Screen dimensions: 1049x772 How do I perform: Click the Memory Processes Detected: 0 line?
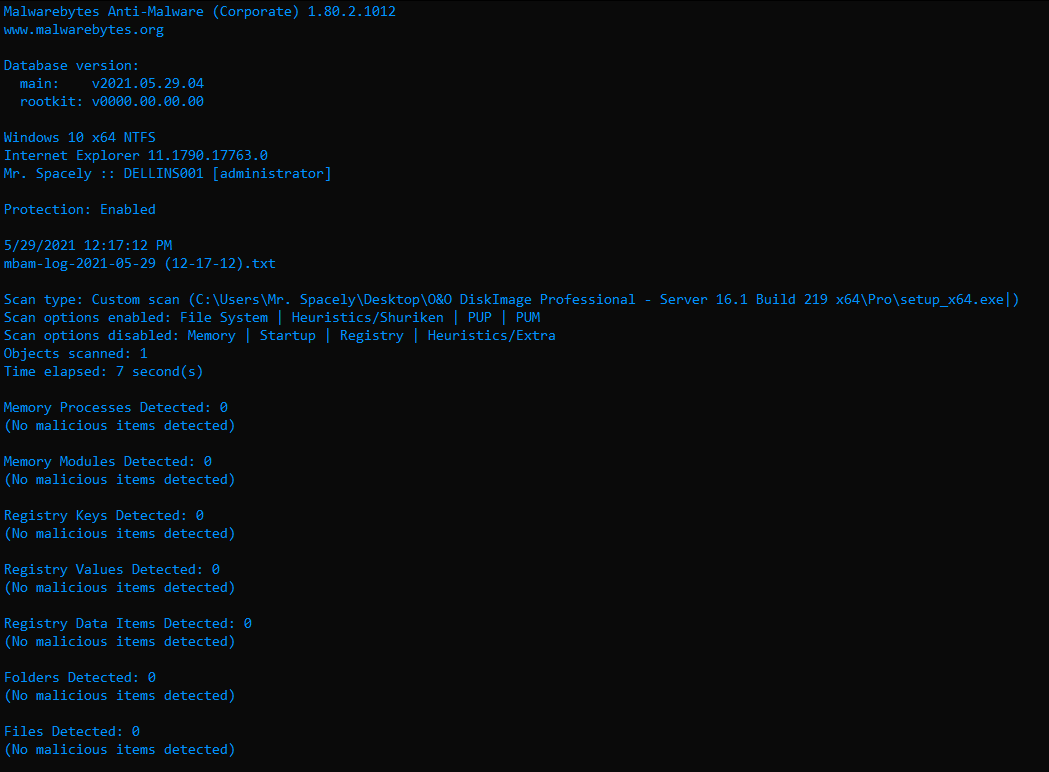[116, 407]
